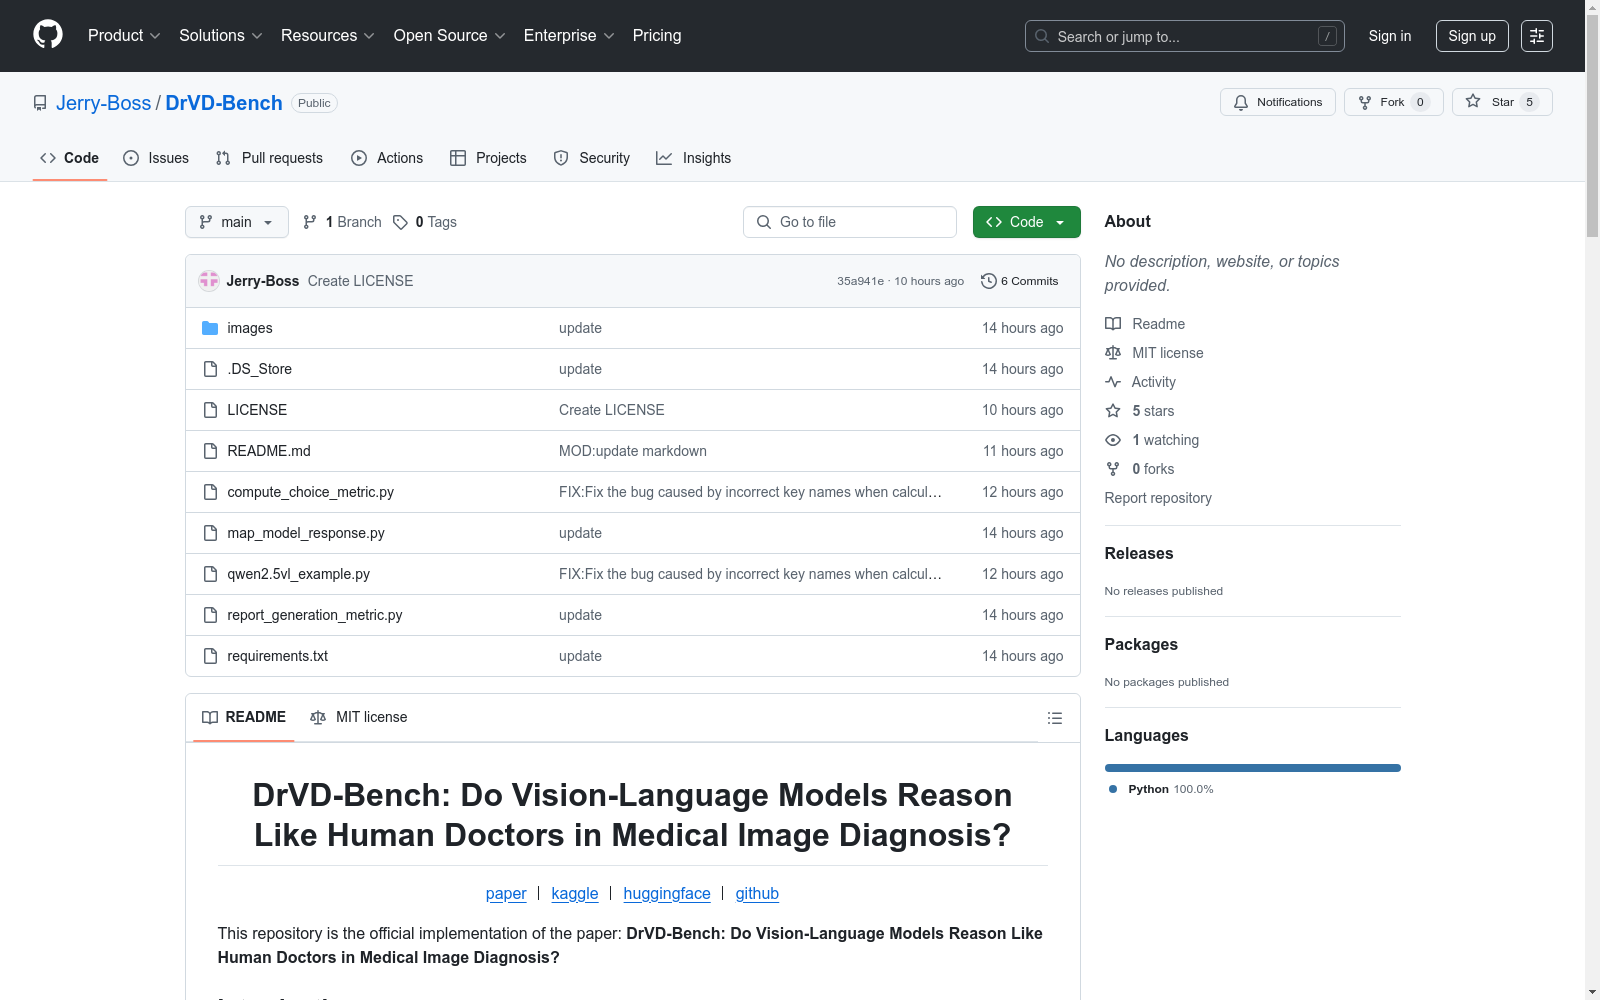Open the images folder
The image size is (1600, 1000).
pyautogui.click(x=250, y=328)
